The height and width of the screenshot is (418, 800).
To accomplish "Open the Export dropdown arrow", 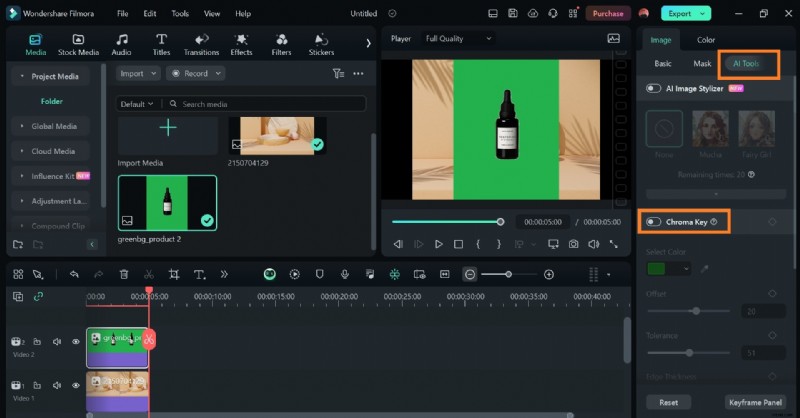I will [x=703, y=14].
